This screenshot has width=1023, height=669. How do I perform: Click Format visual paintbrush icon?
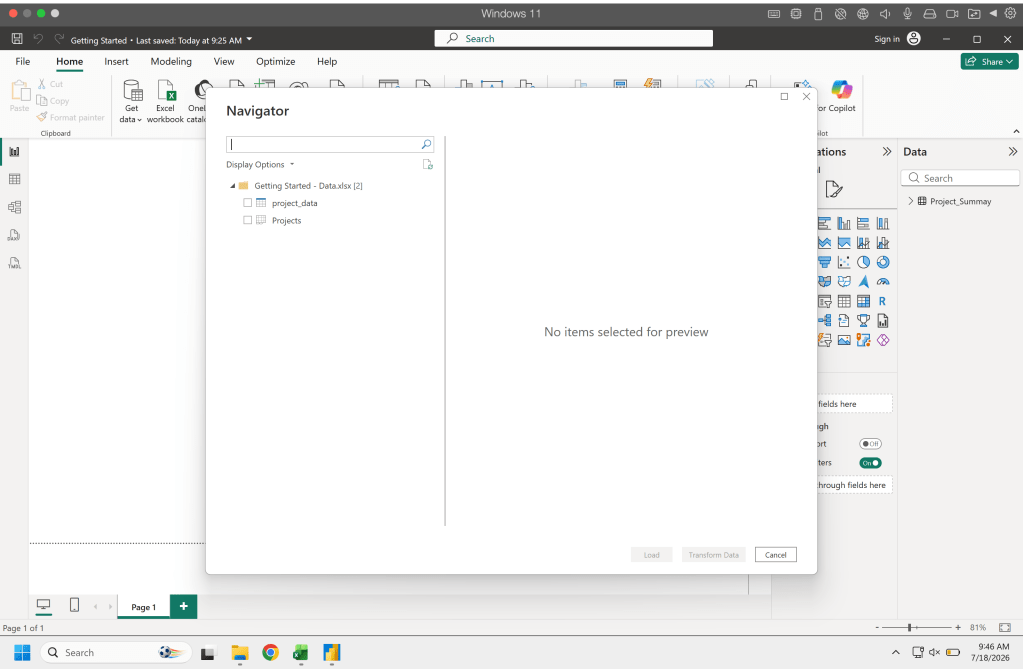[x=834, y=189]
